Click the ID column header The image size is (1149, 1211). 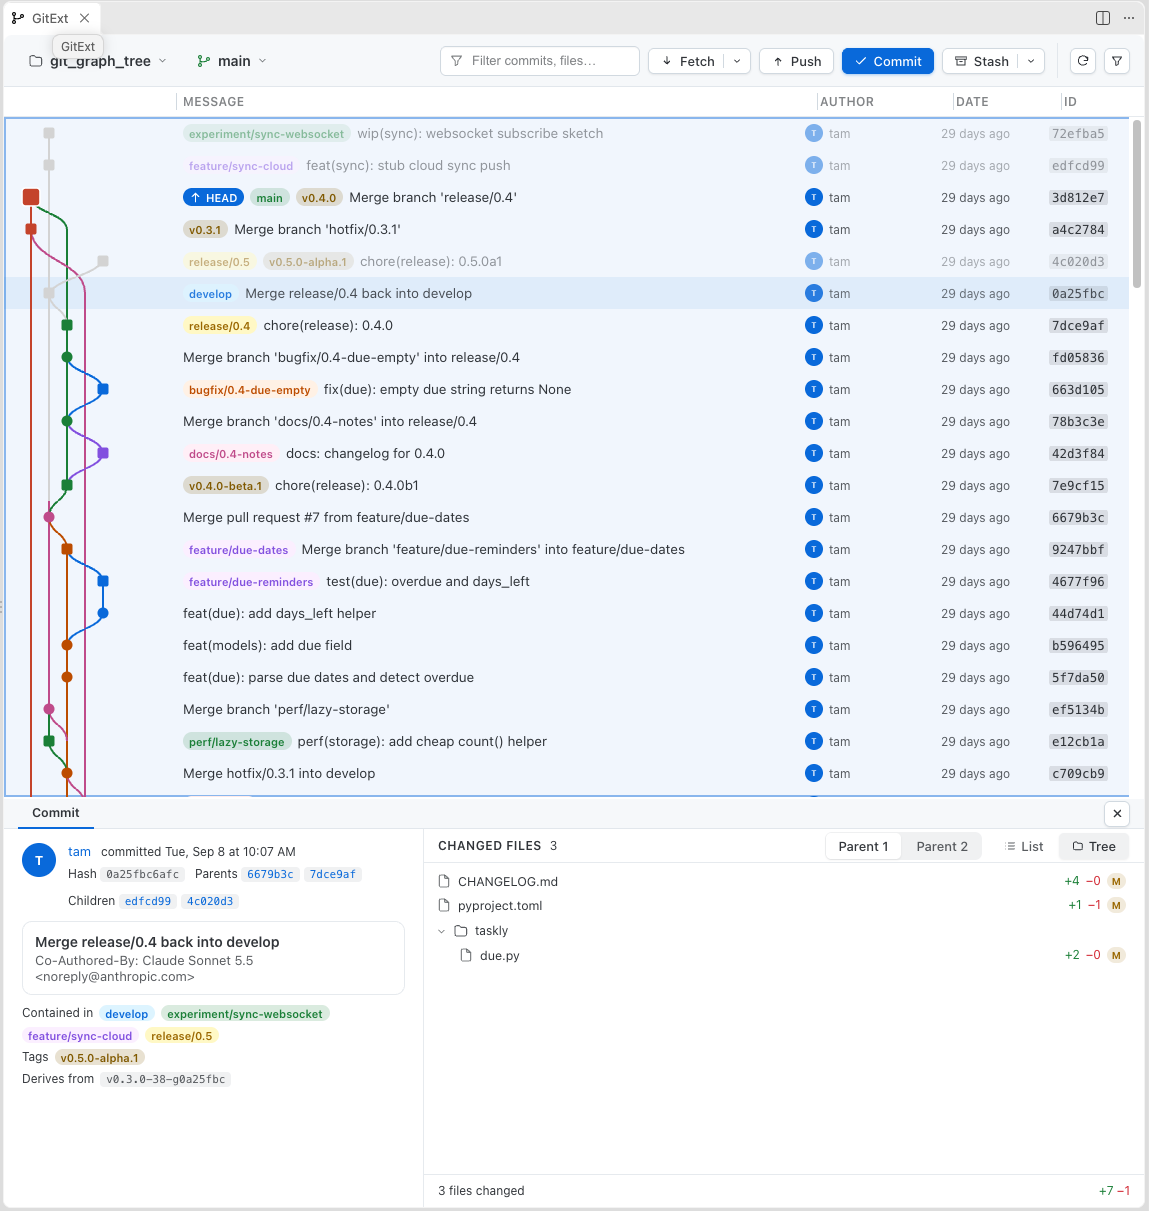tap(1070, 102)
